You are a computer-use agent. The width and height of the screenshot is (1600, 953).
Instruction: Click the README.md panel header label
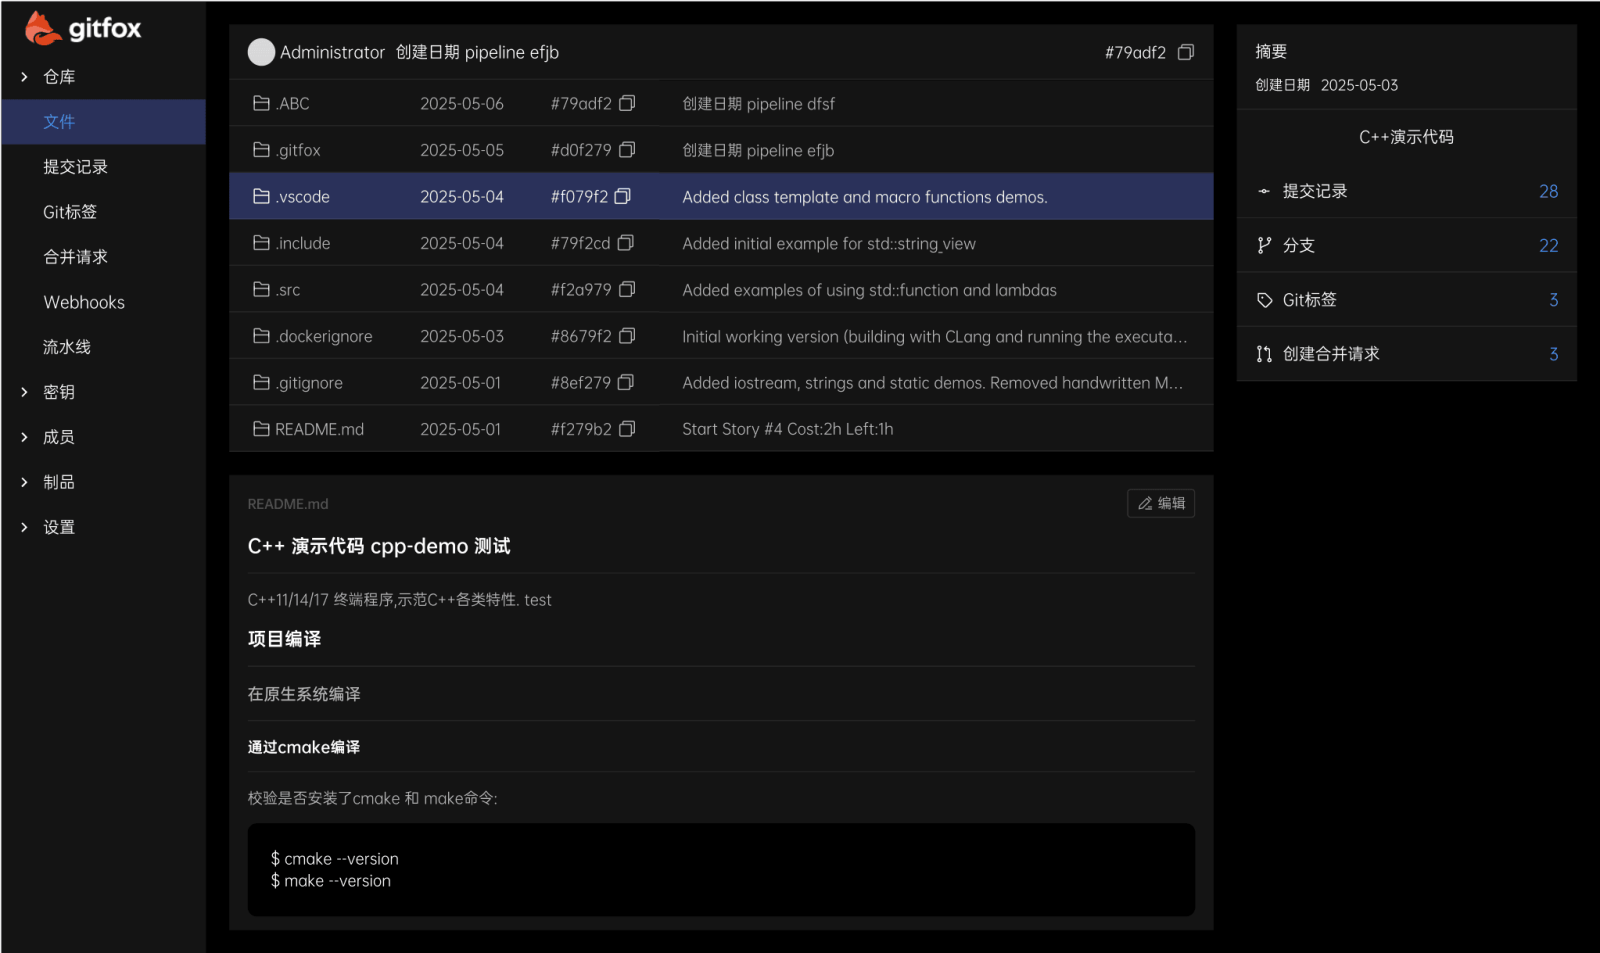click(x=288, y=504)
